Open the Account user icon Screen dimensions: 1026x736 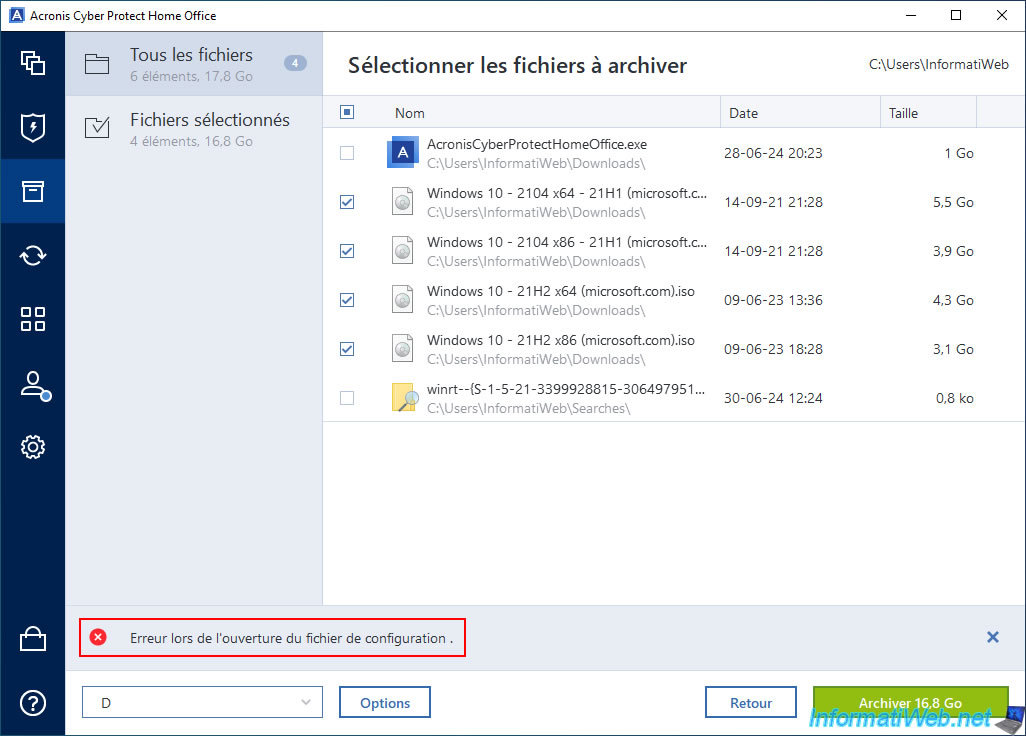[33, 384]
